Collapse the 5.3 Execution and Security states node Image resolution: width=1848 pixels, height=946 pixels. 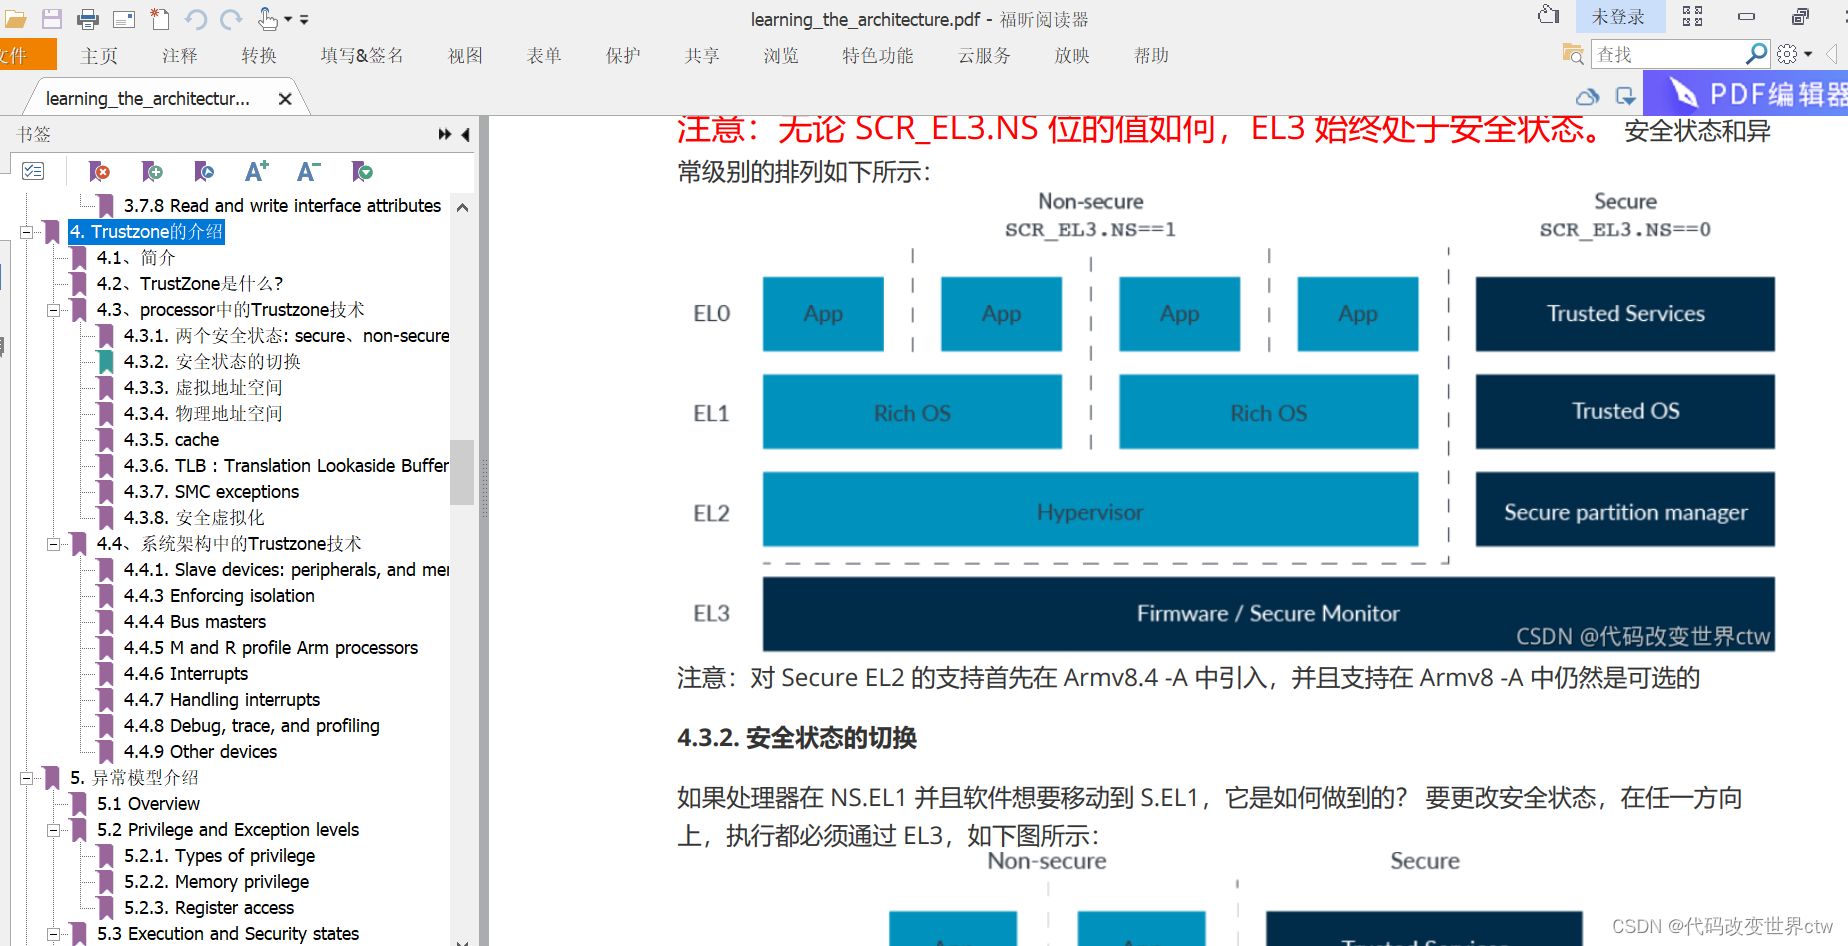(x=54, y=934)
